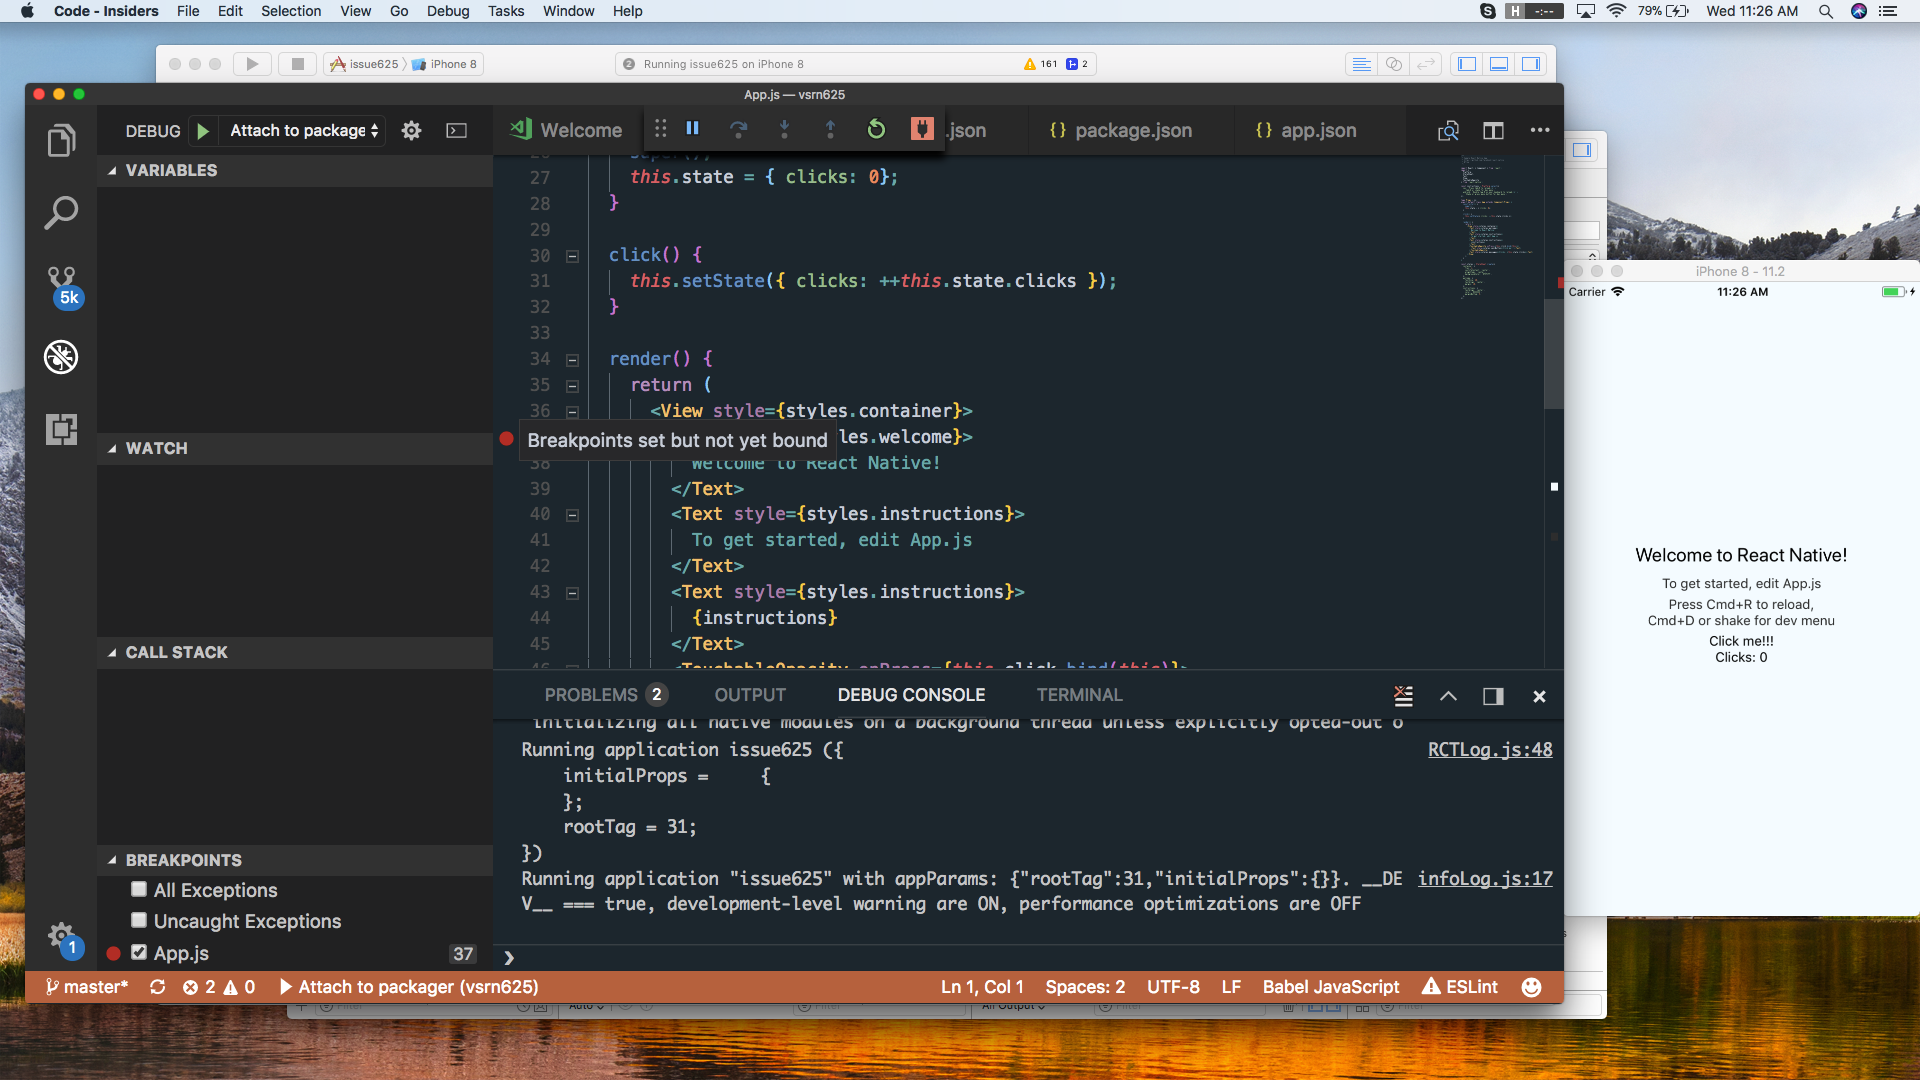Open the PROBLEMS panel tab
Image resolution: width=1920 pixels, height=1080 pixels.
point(604,695)
